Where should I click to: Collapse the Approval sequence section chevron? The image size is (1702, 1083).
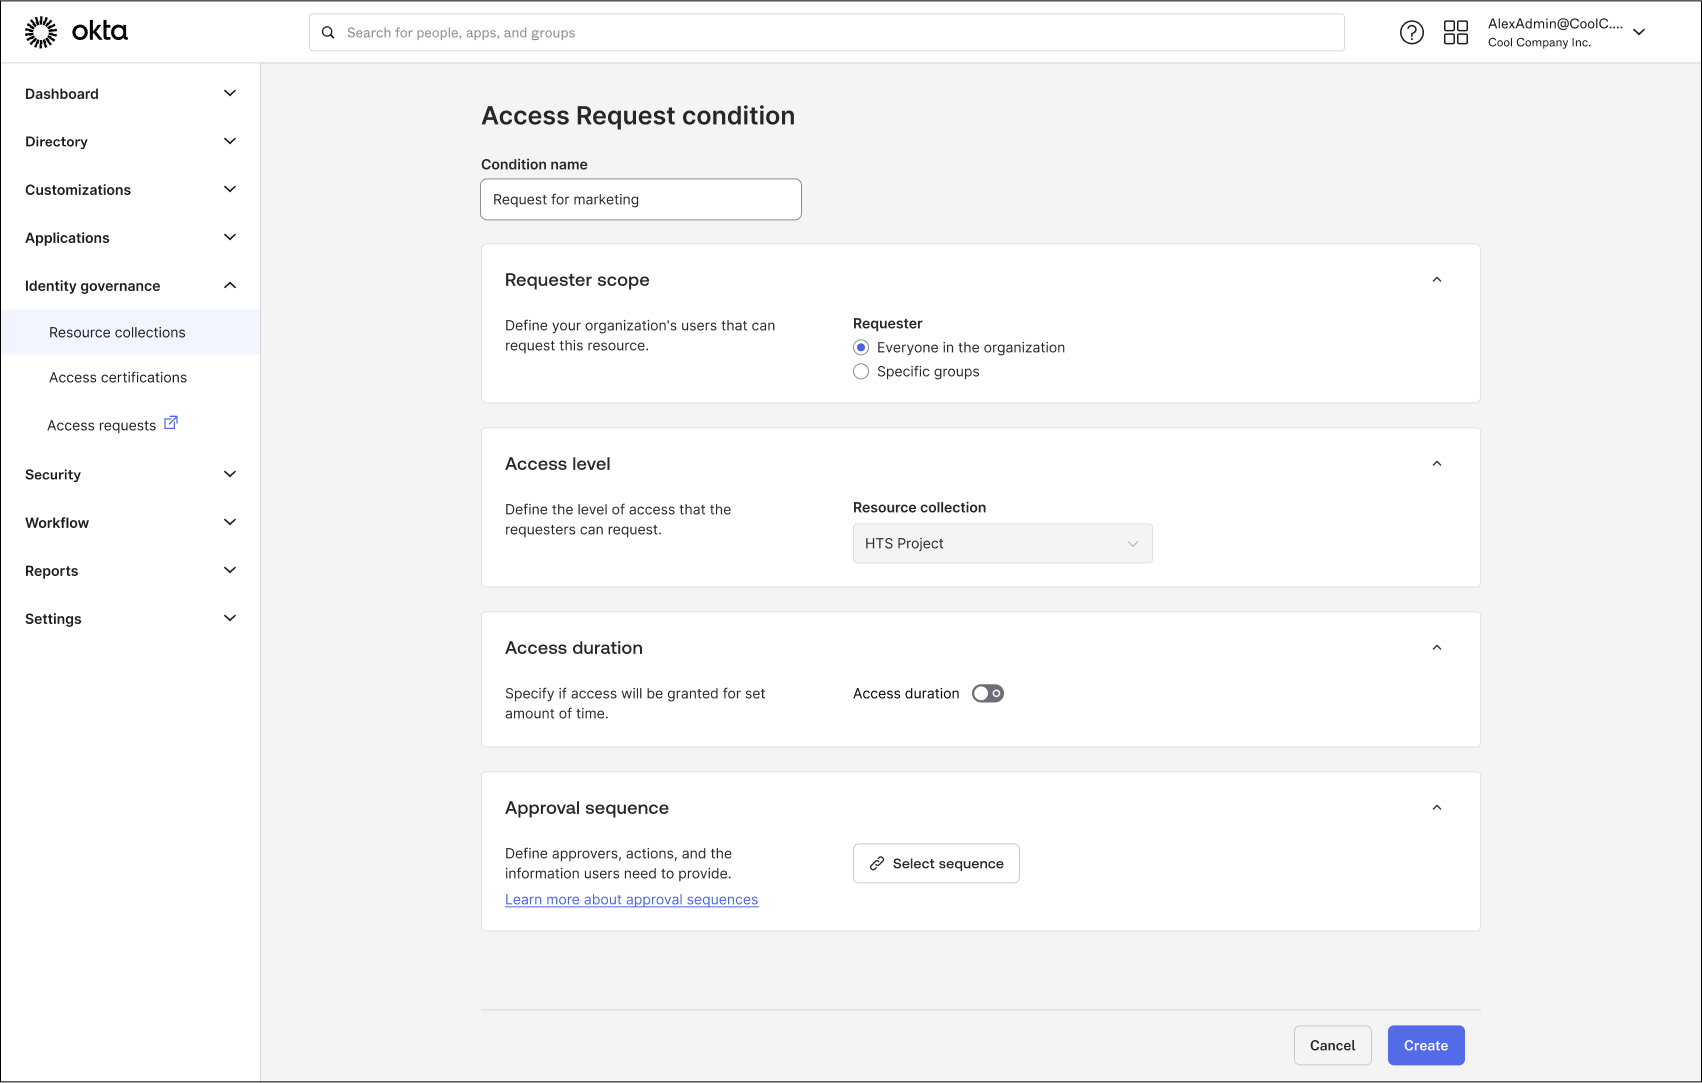pyautogui.click(x=1437, y=807)
